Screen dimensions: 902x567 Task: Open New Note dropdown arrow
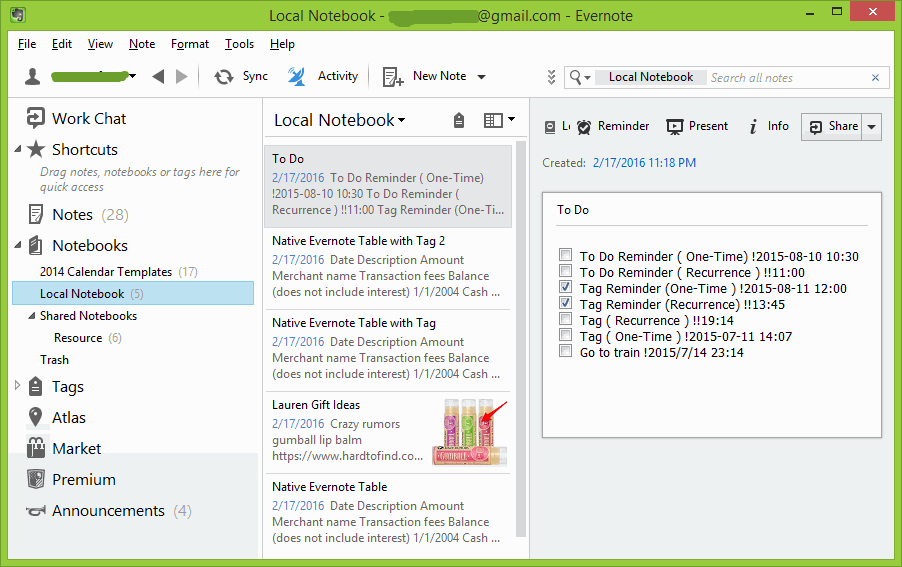point(481,76)
